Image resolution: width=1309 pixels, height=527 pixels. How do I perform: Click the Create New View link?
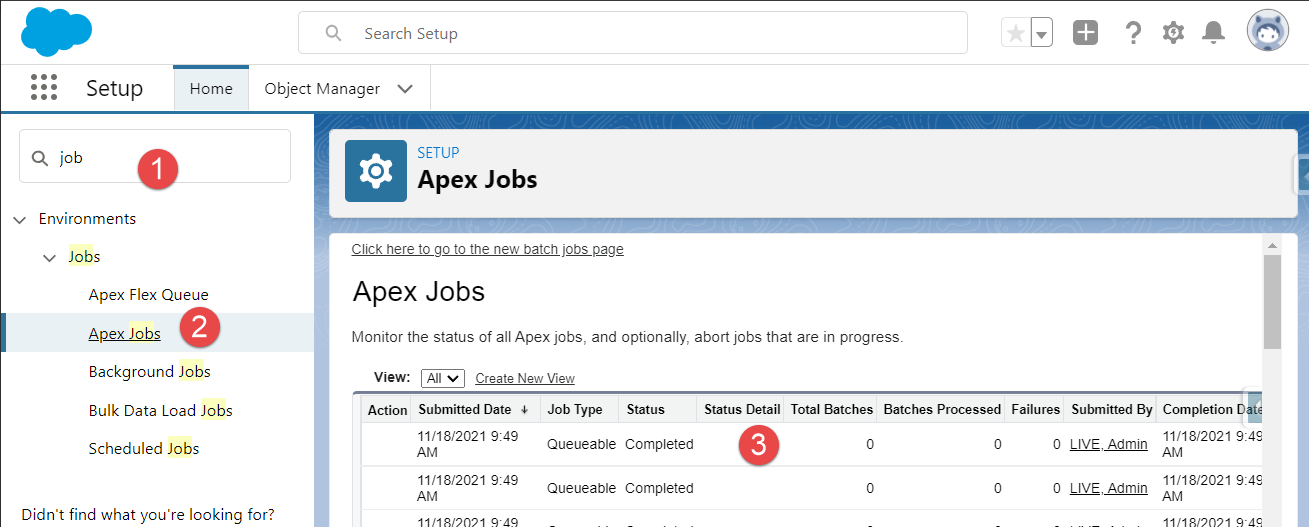tap(525, 378)
